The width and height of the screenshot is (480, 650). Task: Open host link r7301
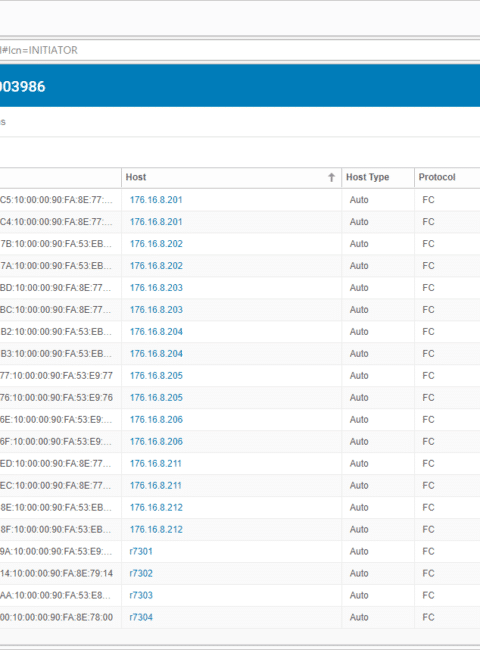[x=141, y=551]
